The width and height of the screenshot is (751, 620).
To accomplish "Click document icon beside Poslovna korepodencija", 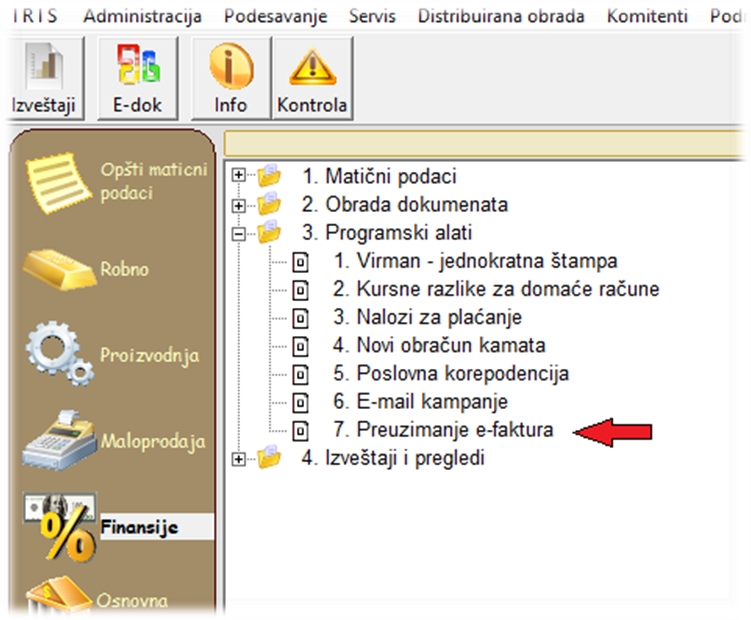I will (x=300, y=374).
